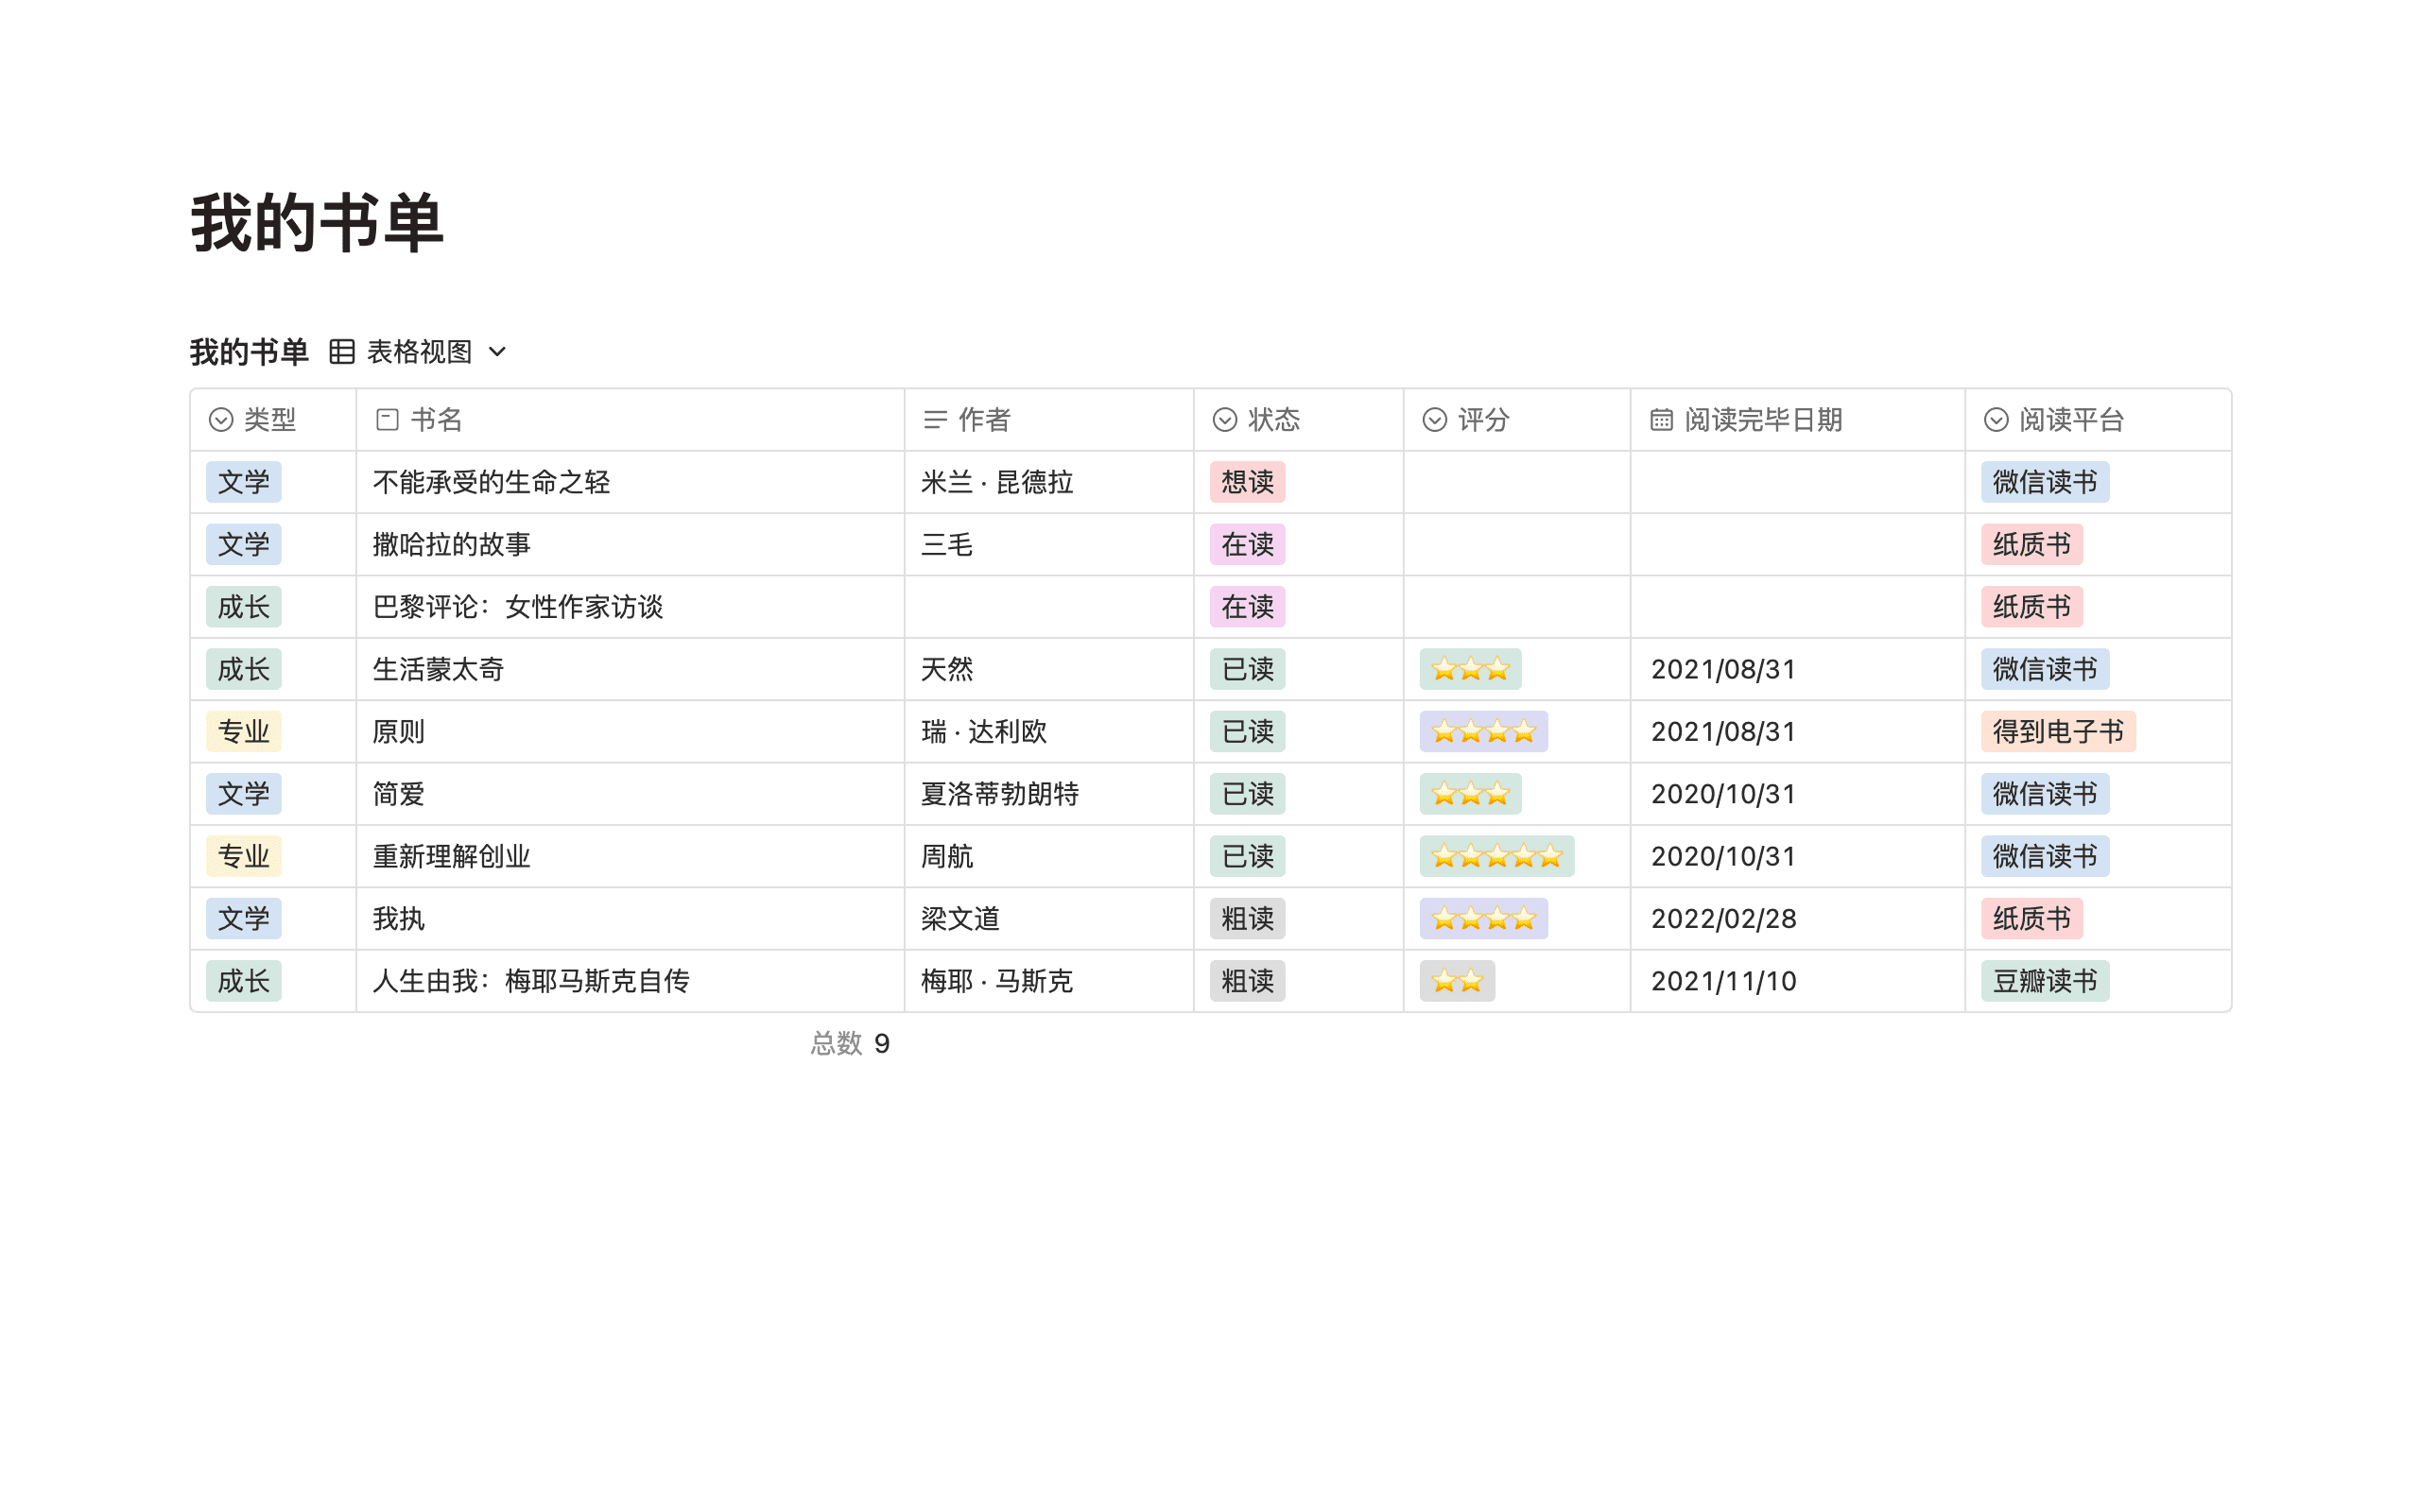Switch to the 表格视图 tab

pos(419,352)
